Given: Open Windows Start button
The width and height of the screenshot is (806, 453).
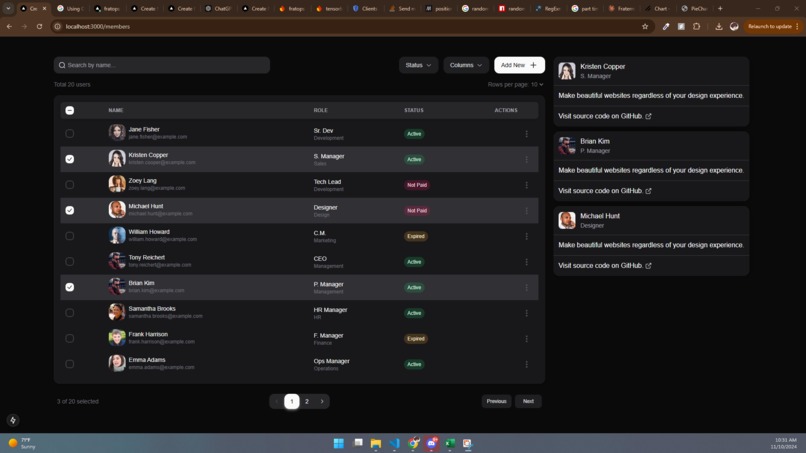Looking at the screenshot, I should pyautogui.click(x=339, y=443).
